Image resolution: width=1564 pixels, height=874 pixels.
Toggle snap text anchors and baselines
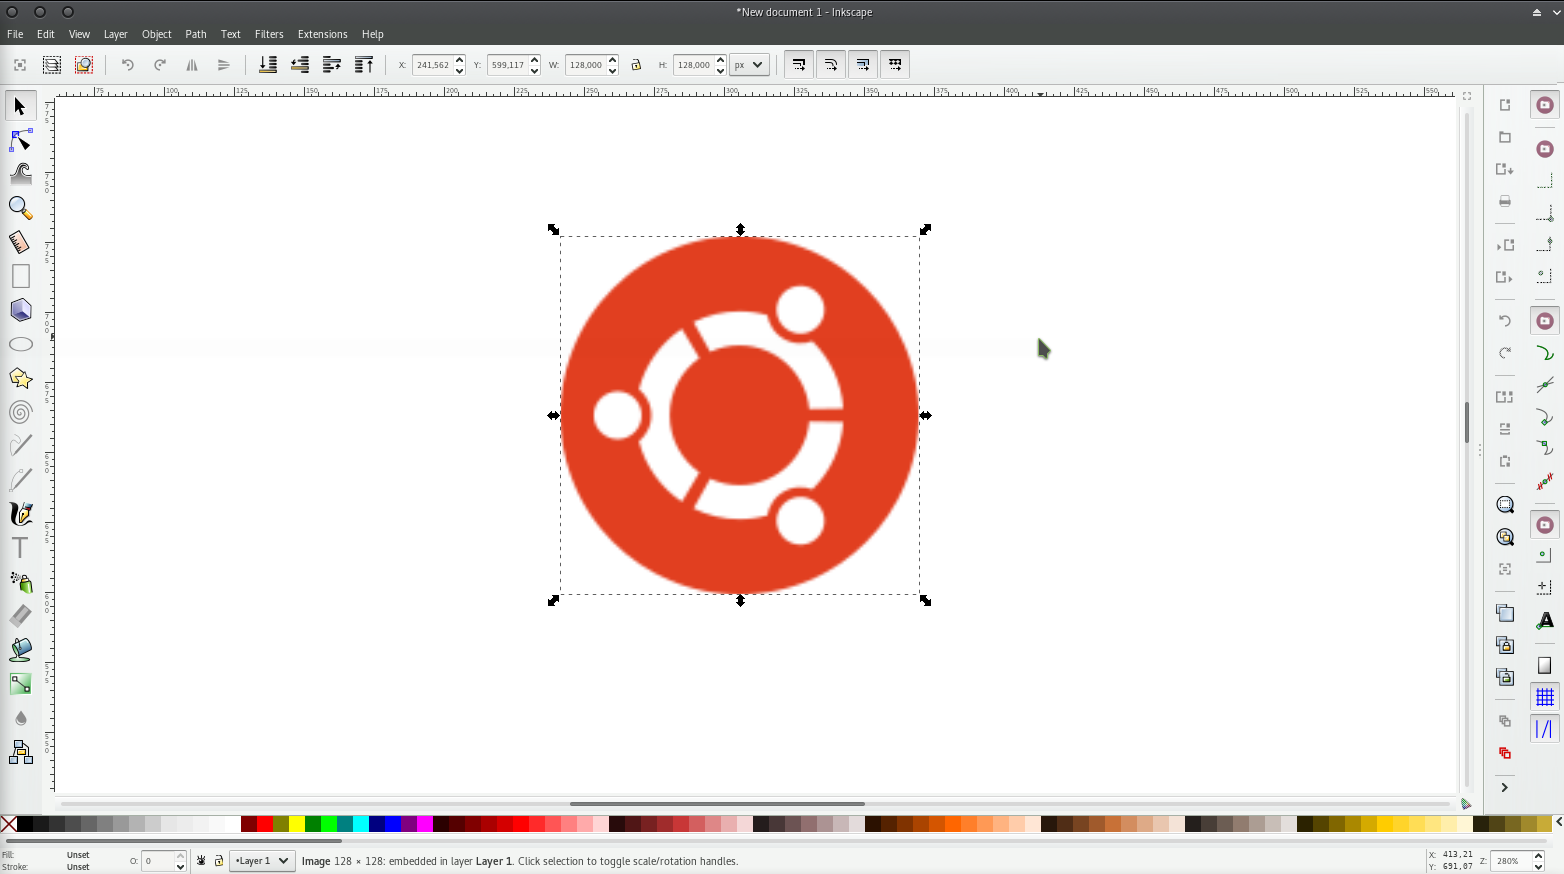coord(1545,621)
